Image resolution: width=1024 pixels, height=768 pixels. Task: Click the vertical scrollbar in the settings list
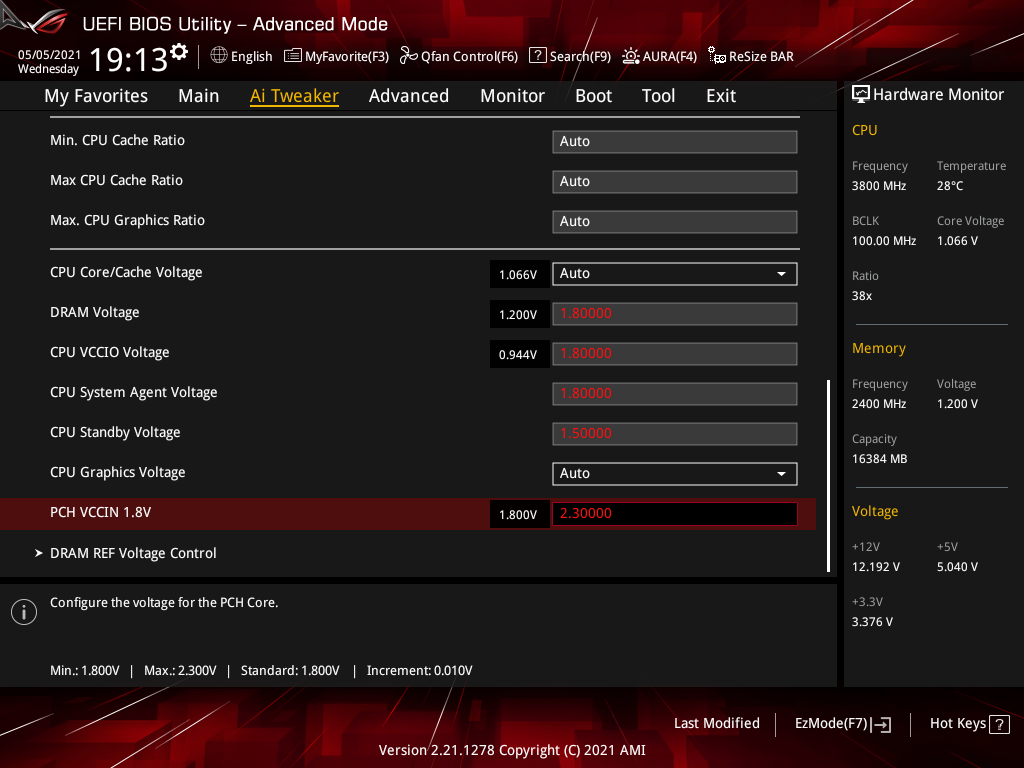click(828, 475)
